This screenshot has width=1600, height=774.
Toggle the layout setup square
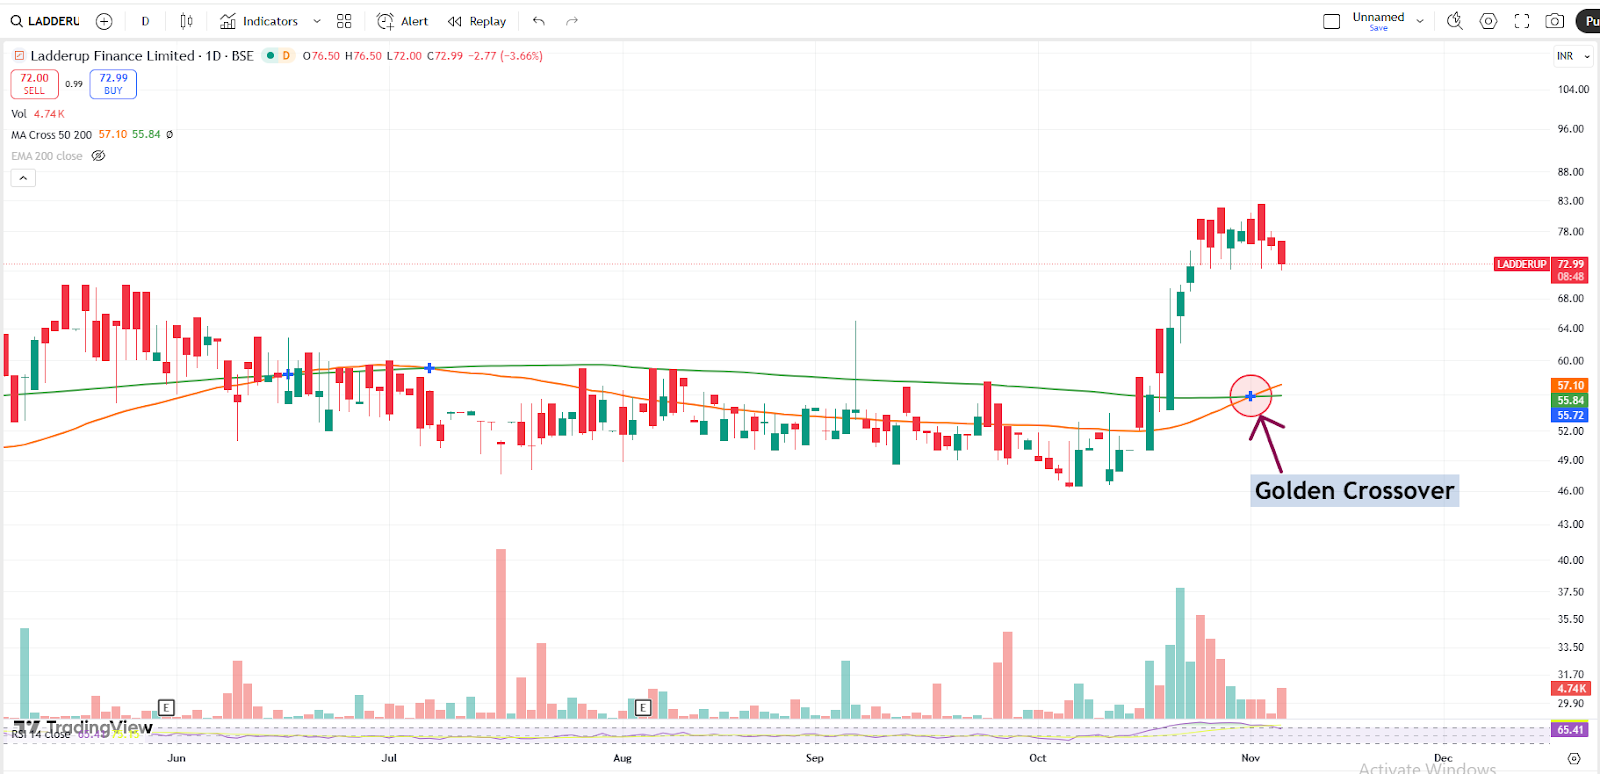(1331, 21)
